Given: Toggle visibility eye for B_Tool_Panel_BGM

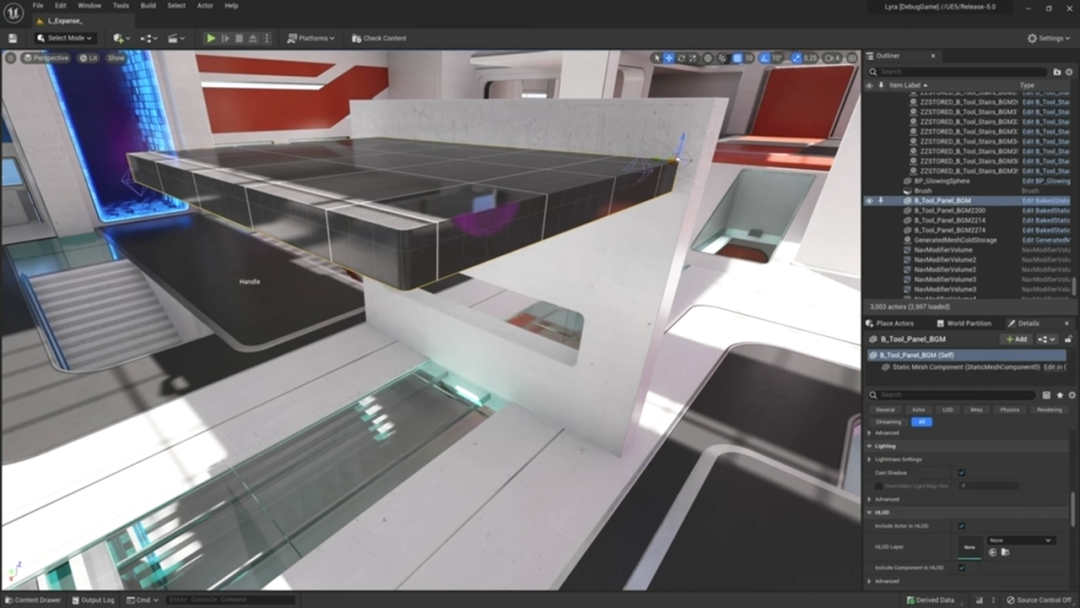Looking at the screenshot, I should point(868,200).
